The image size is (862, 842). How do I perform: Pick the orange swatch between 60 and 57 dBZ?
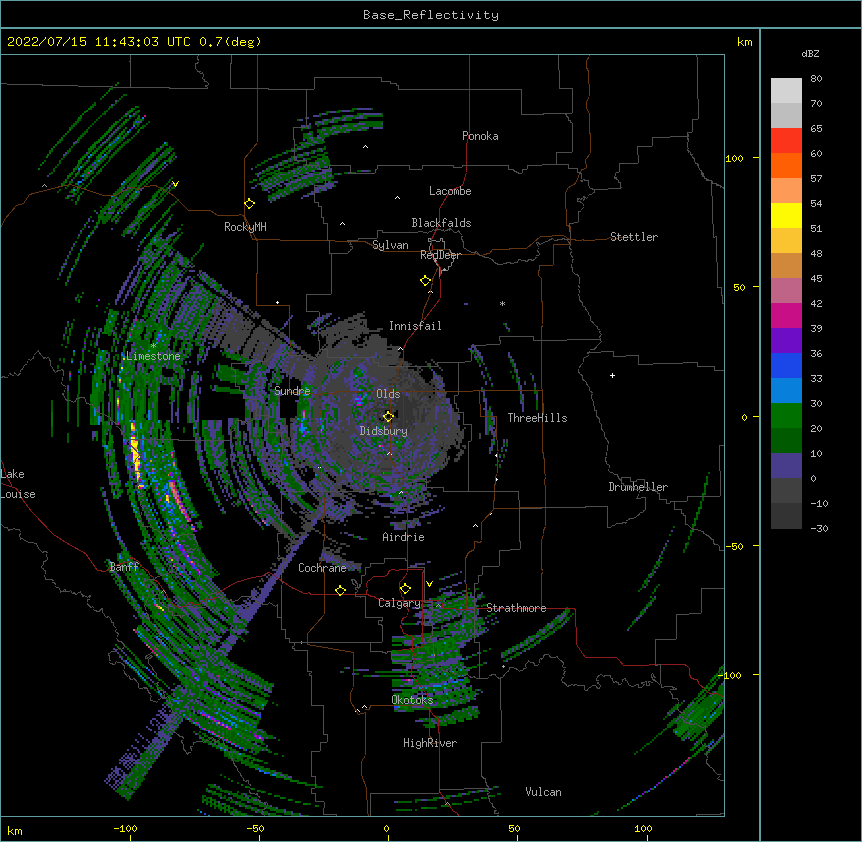(786, 165)
